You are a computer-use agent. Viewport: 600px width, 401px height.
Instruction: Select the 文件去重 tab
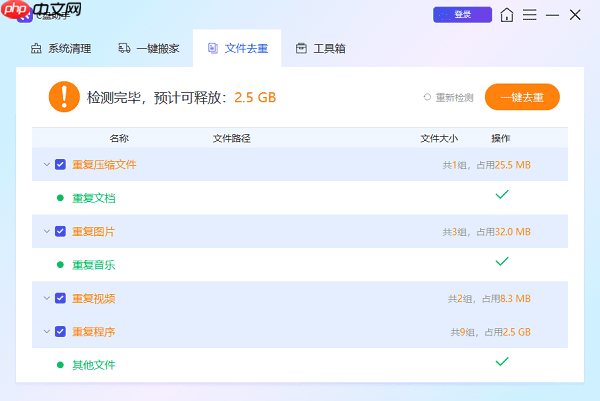[x=237, y=48]
